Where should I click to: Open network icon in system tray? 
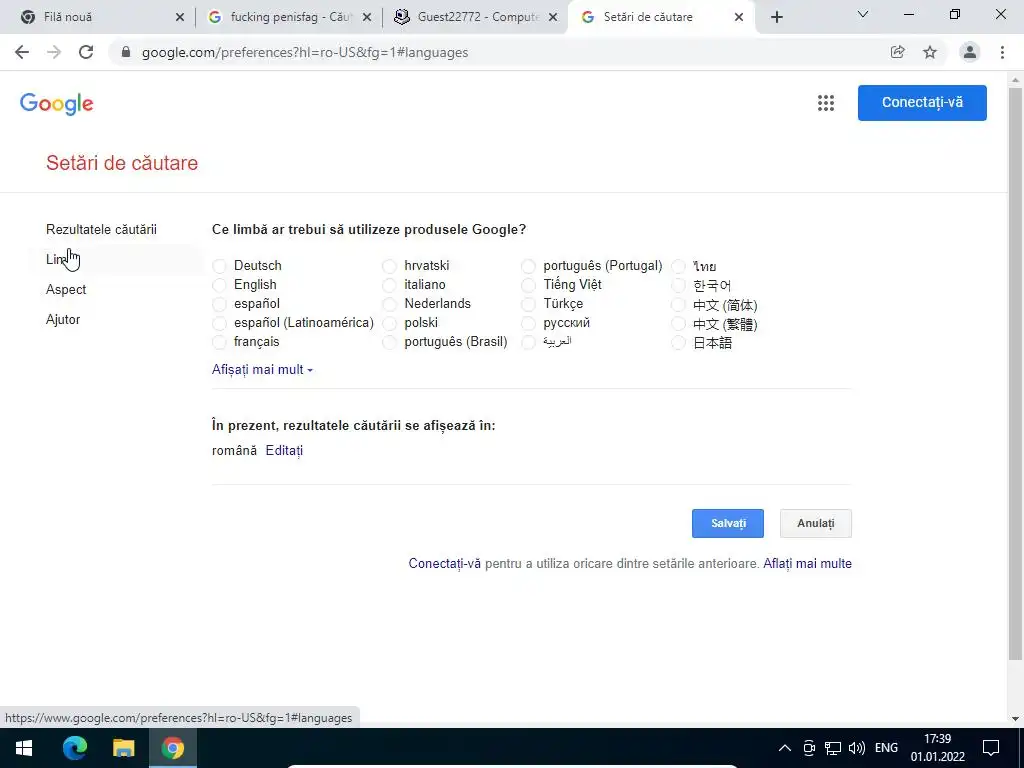(833, 748)
